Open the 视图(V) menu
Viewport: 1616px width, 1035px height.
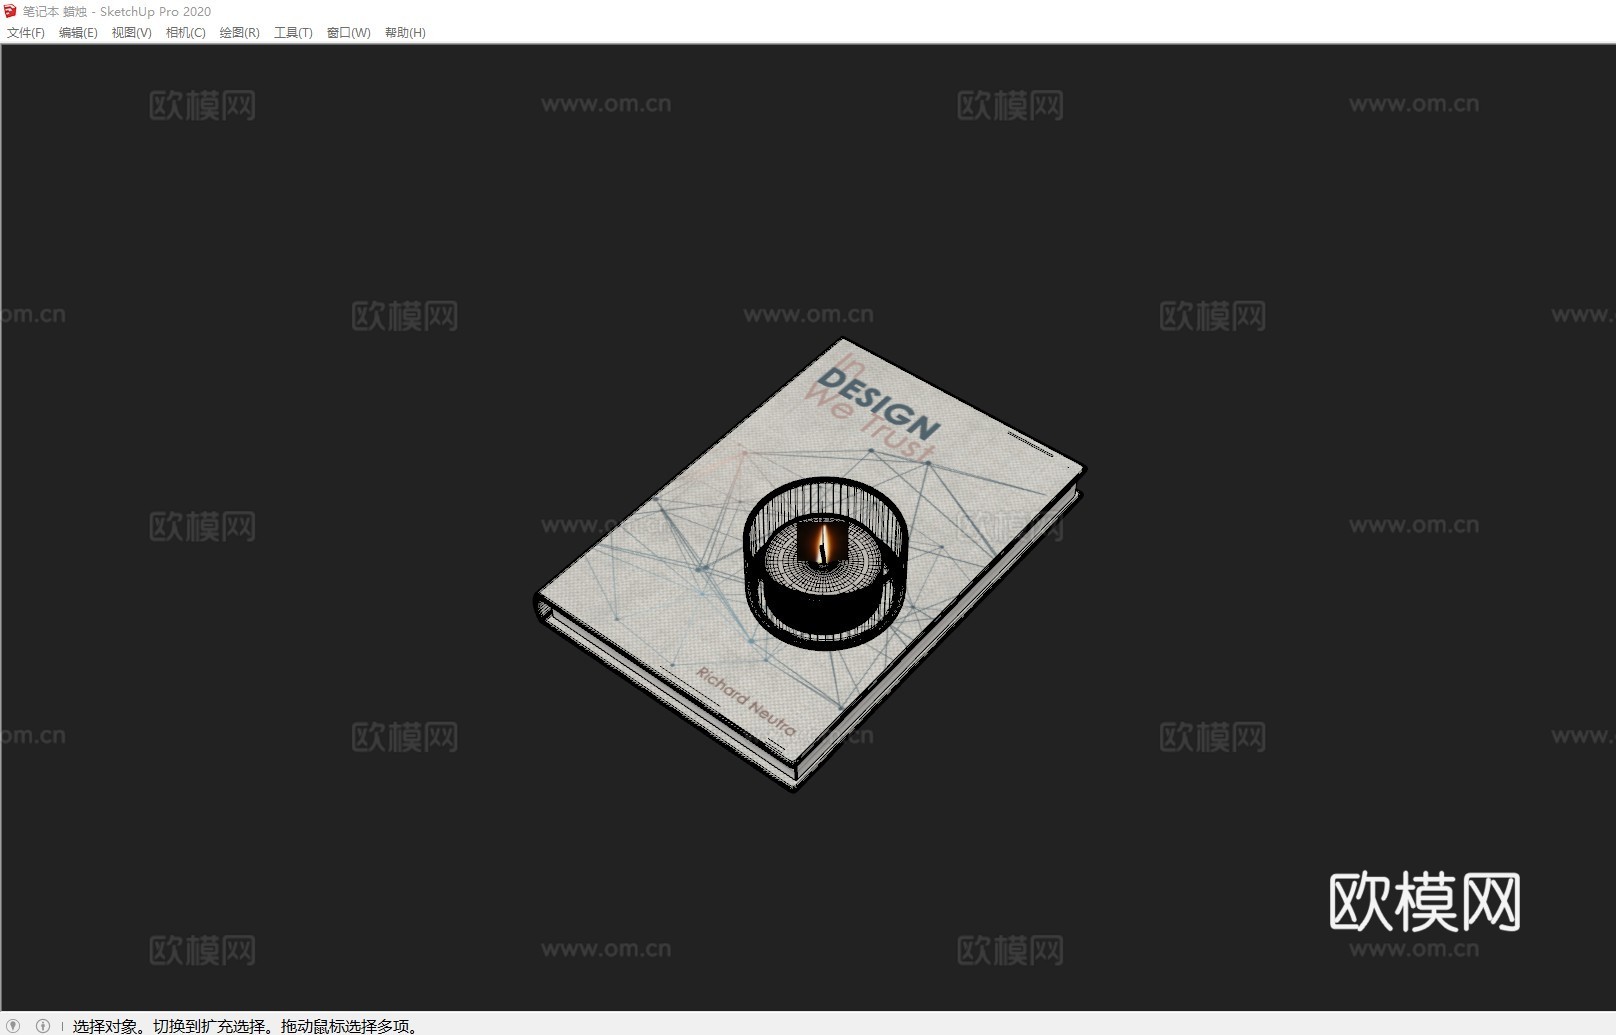click(131, 33)
